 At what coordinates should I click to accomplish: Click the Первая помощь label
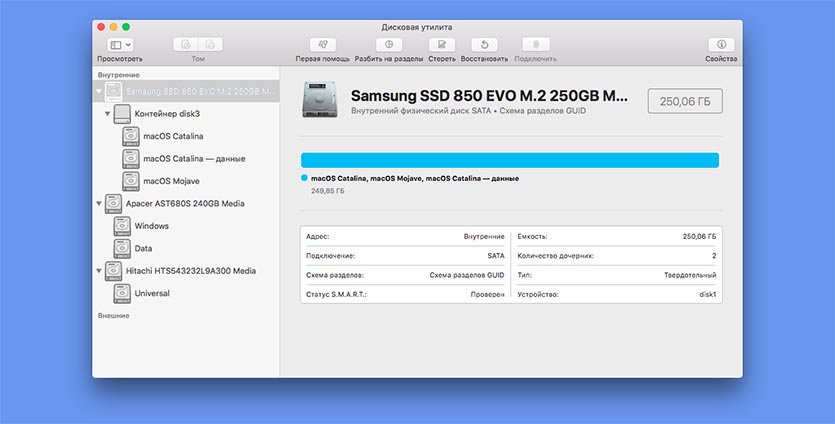(x=323, y=59)
